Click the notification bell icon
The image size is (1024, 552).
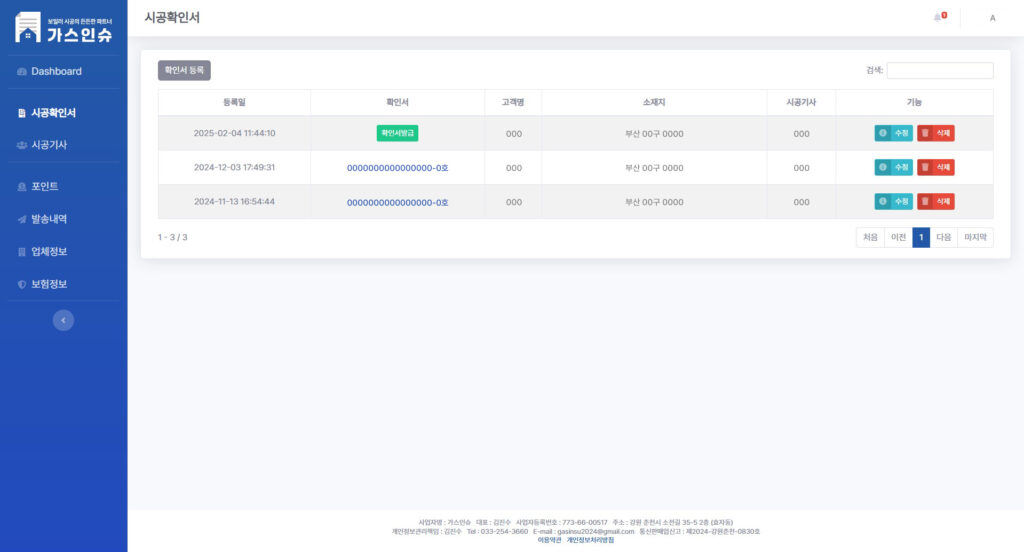(x=938, y=17)
